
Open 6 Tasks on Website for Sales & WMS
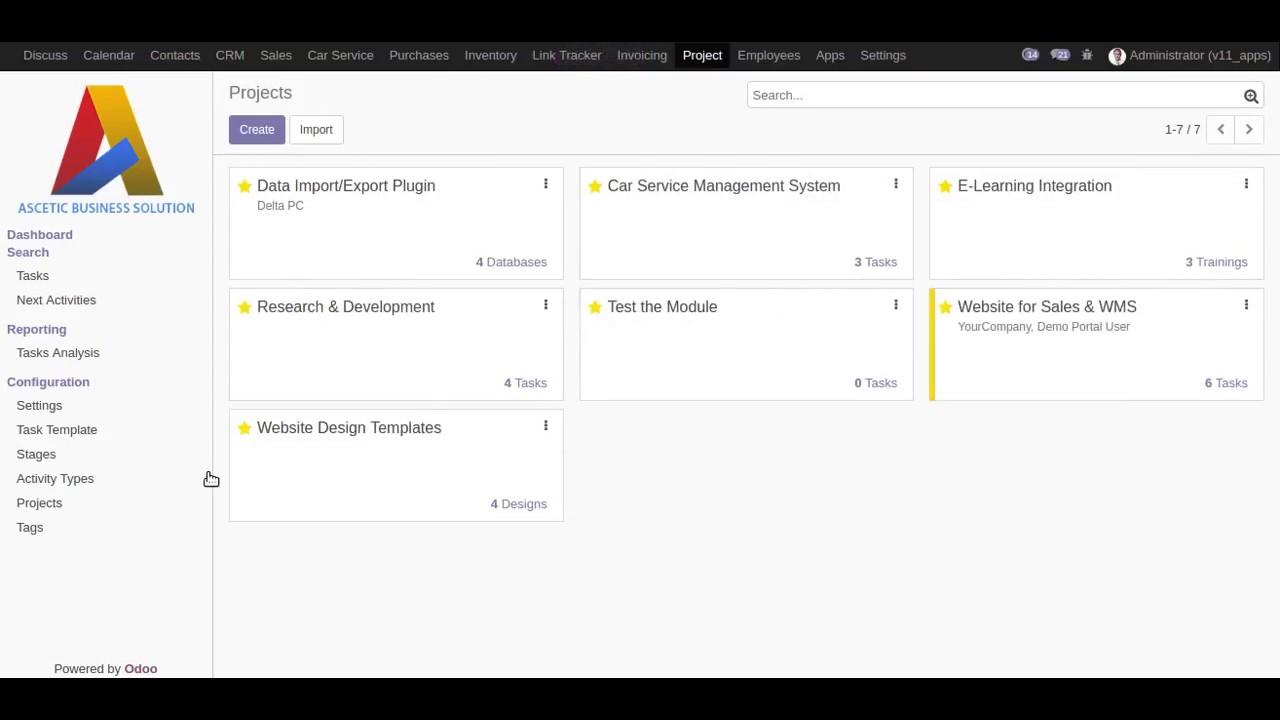(x=1226, y=383)
